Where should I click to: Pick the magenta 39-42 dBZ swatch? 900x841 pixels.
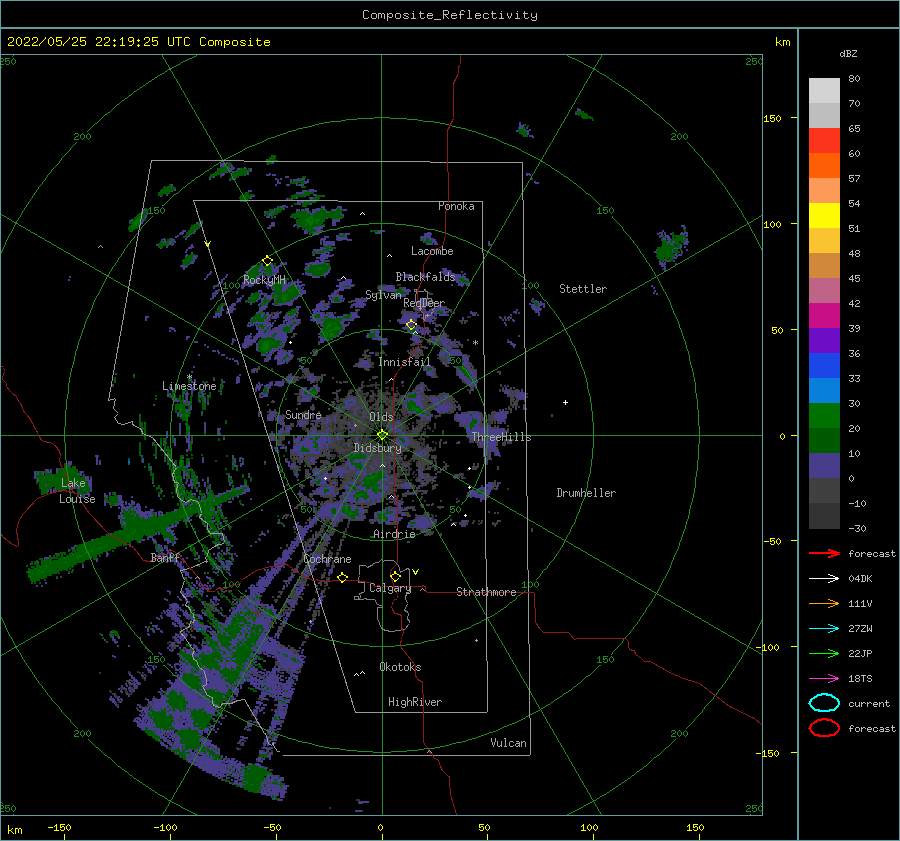[x=824, y=316]
